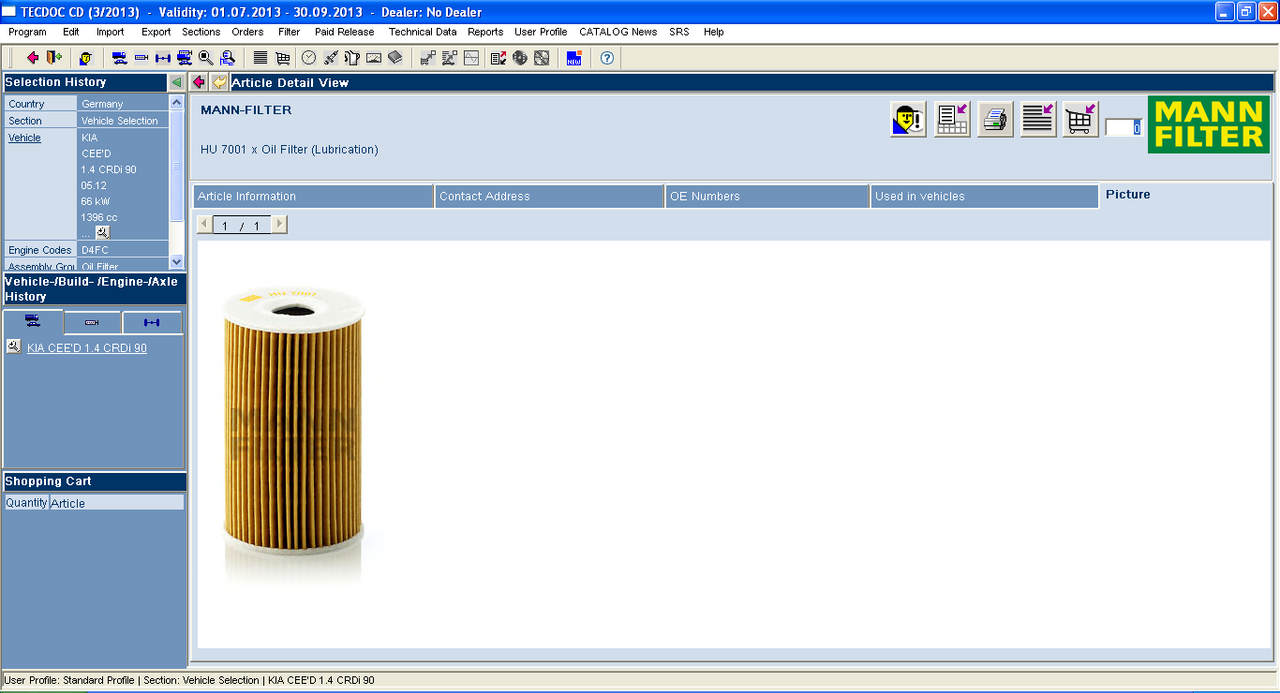Click the add to list icon with arrow

pos(1038,120)
